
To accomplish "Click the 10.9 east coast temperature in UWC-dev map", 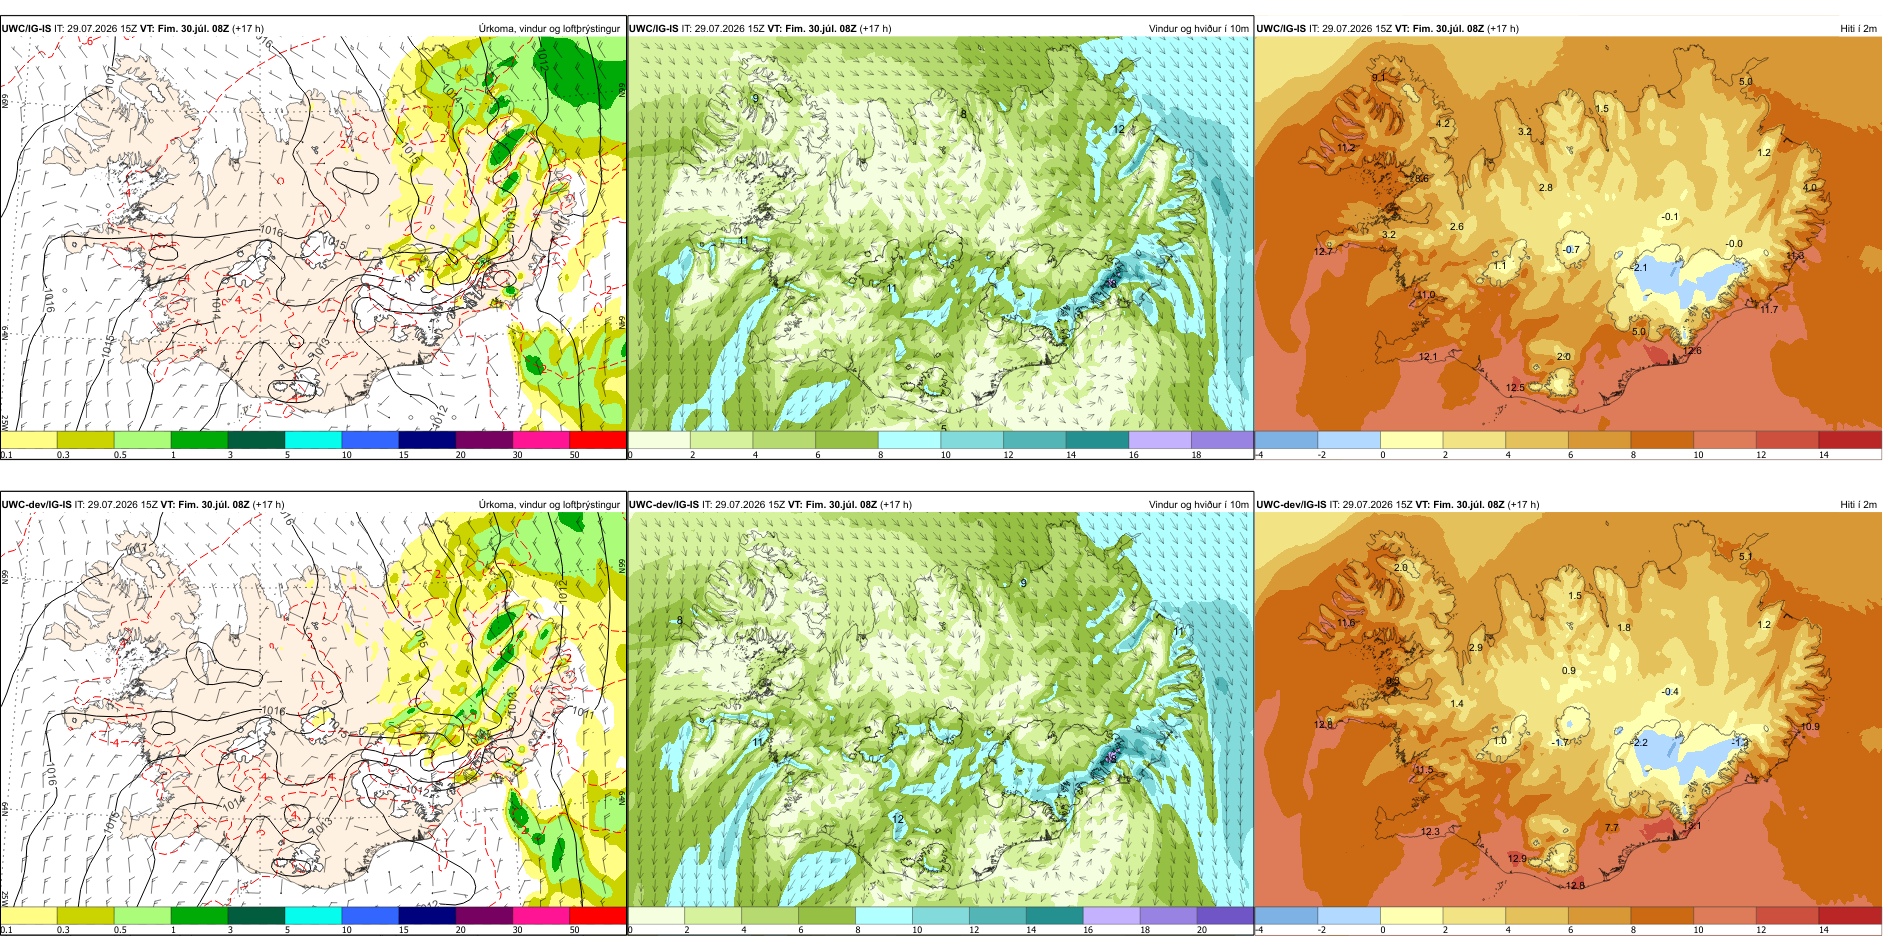I will pos(1810,727).
